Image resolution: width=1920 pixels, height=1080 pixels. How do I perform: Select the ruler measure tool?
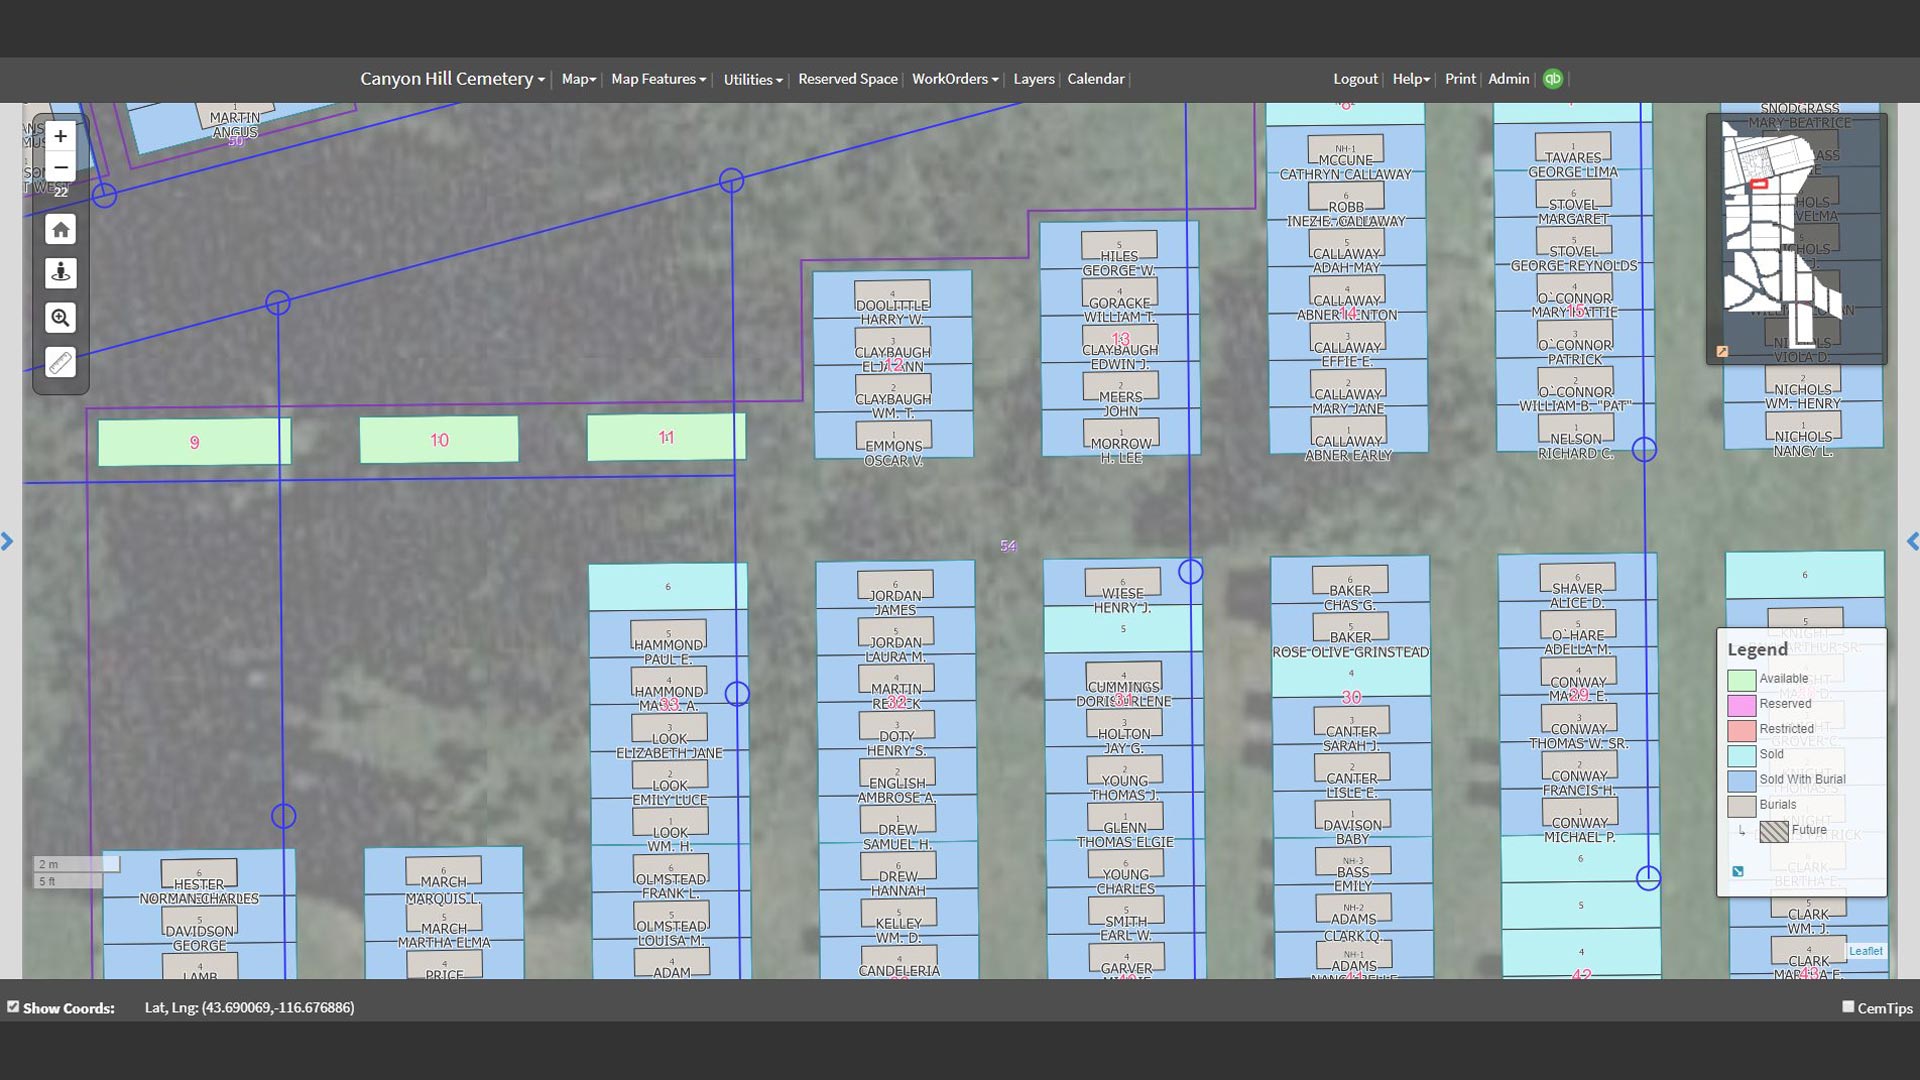(x=60, y=362)
